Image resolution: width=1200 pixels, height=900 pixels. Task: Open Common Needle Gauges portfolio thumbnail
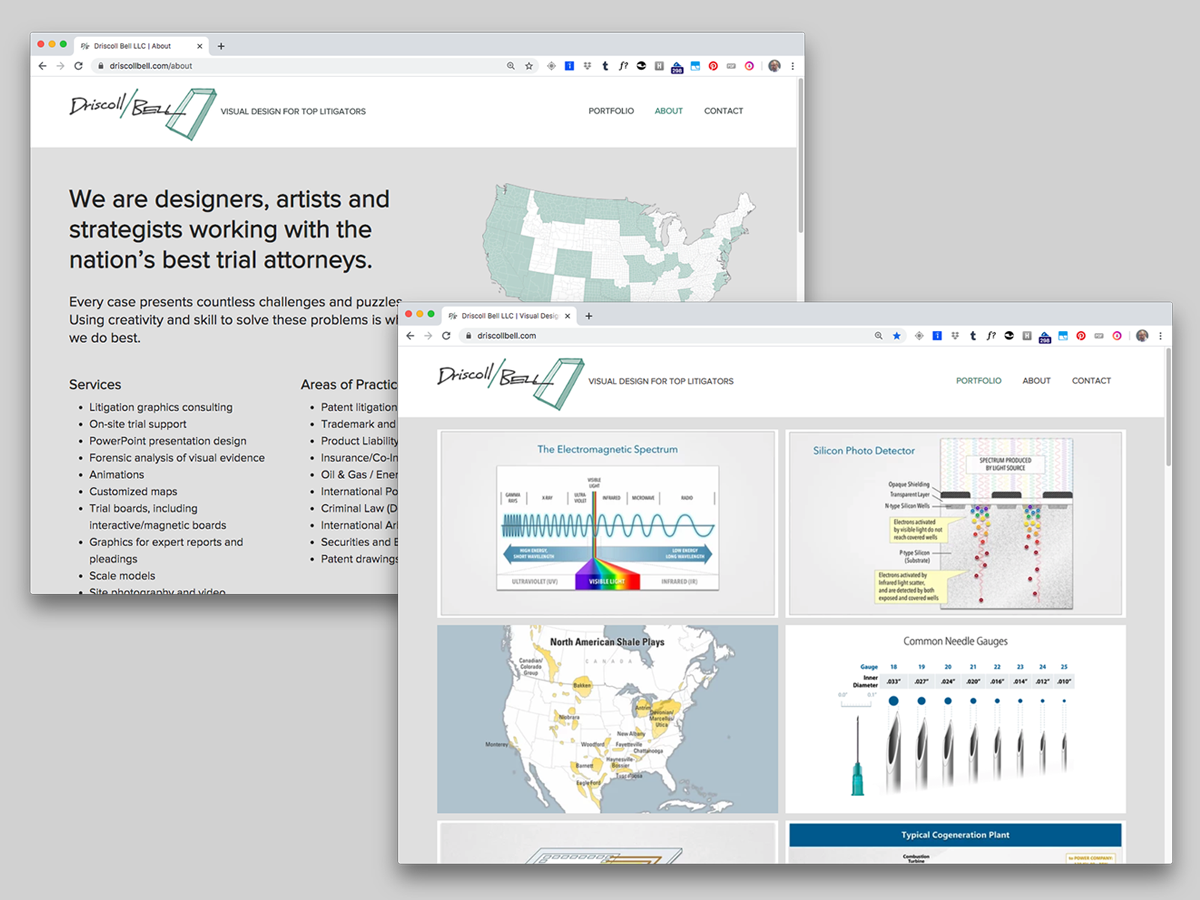[x=955, y=719]
